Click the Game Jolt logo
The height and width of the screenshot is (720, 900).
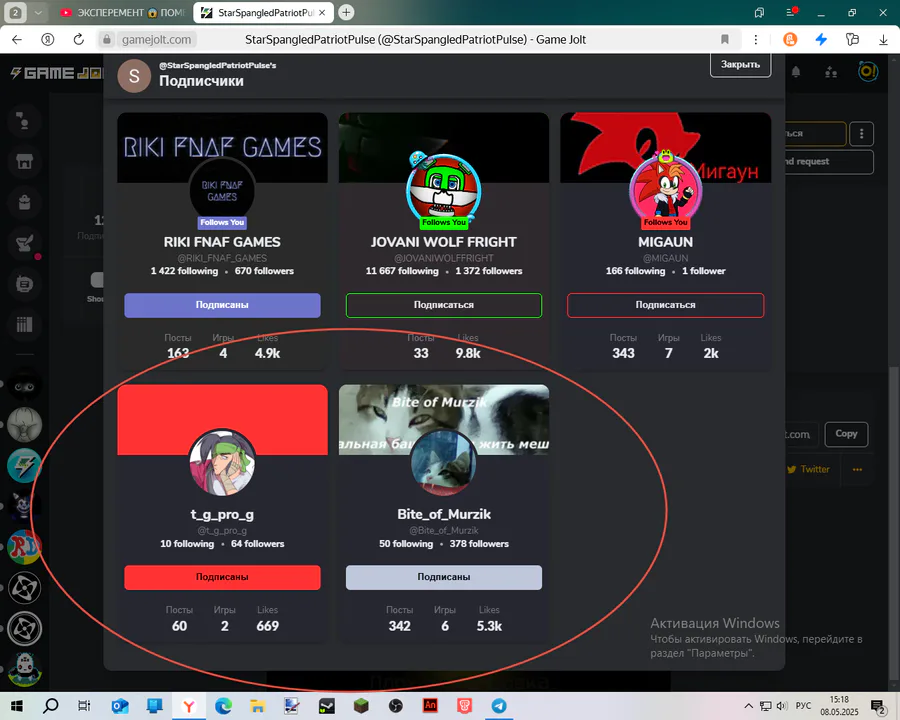tap(56, 73)
